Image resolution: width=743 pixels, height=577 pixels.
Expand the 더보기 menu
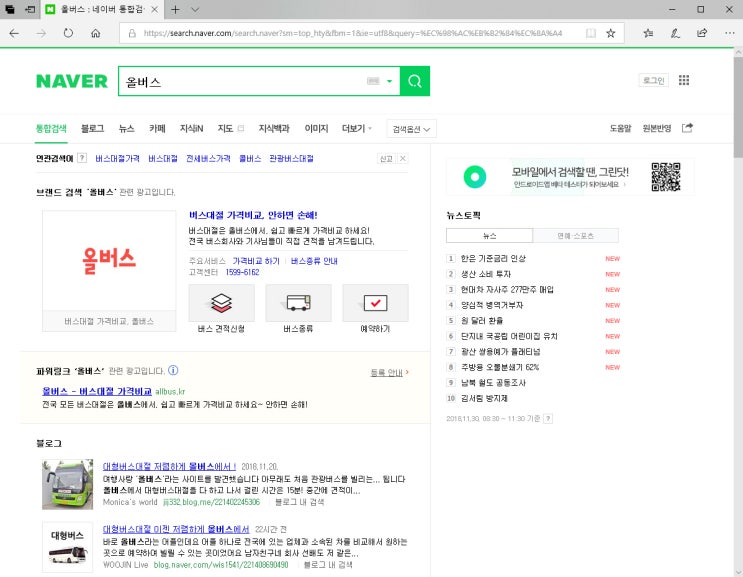click(357, 128)
